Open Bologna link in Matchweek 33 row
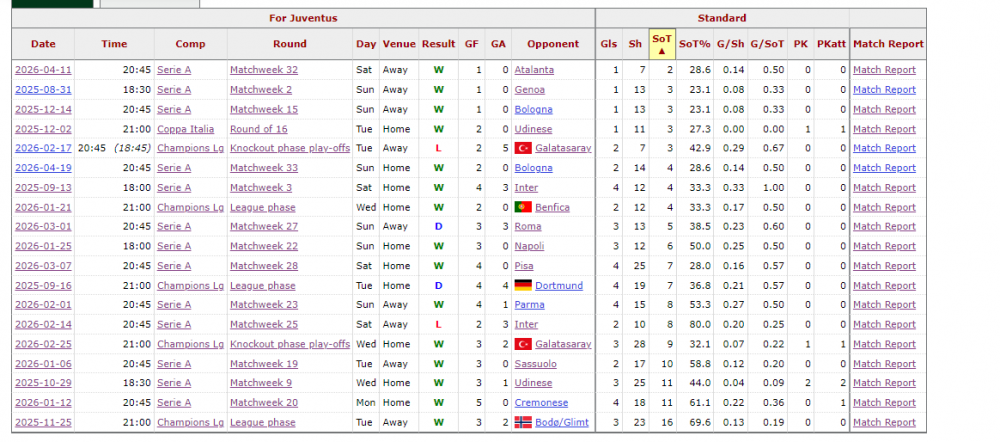The image size is (1000, 442). (x=534, y=168)
